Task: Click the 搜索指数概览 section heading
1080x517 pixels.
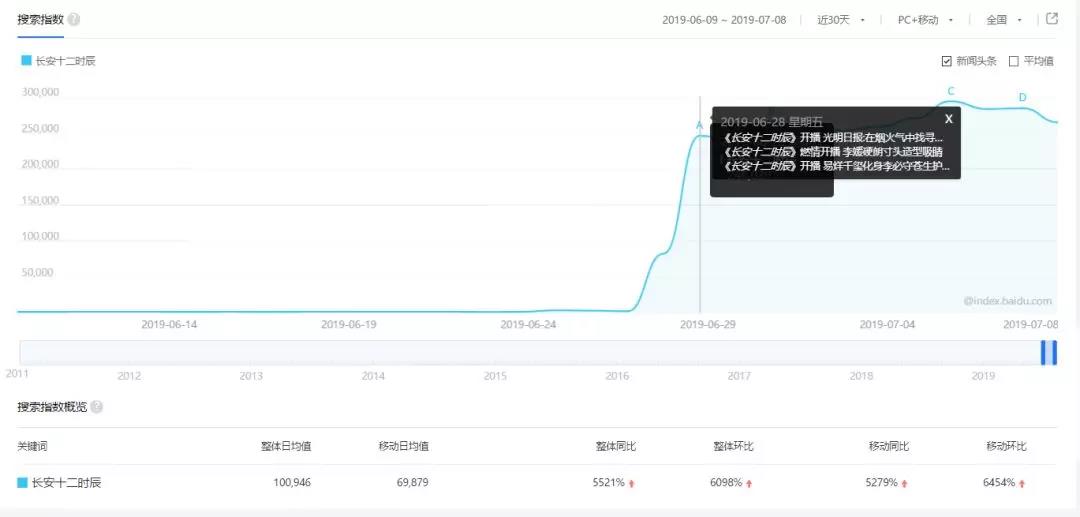Action: [x=52, y=407]
